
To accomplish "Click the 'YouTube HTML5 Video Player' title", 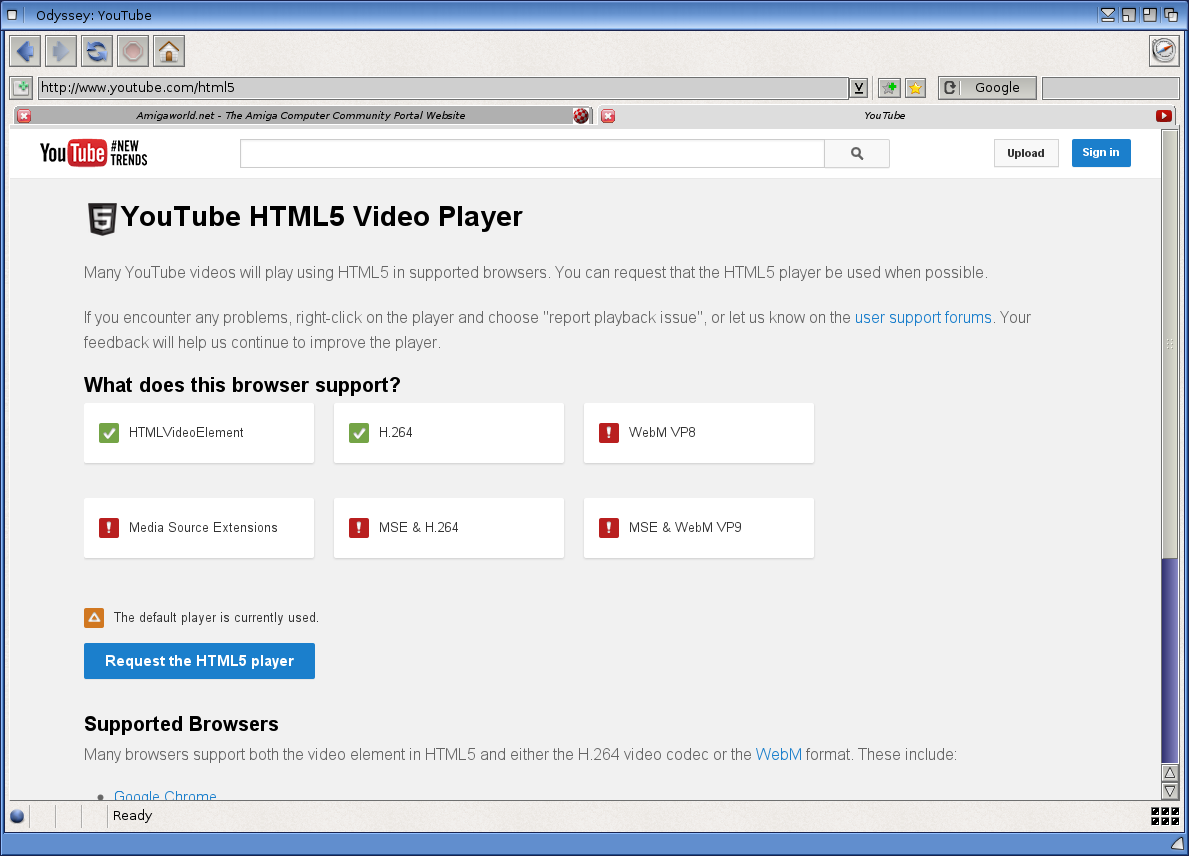I will tap(322, 217).
